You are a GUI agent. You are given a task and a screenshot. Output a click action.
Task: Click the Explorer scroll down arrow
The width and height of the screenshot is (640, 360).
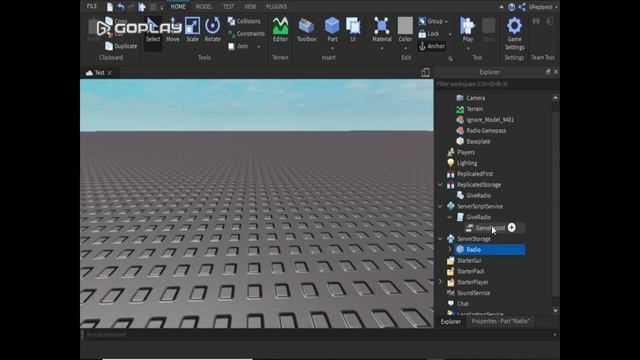coord(555,311)
